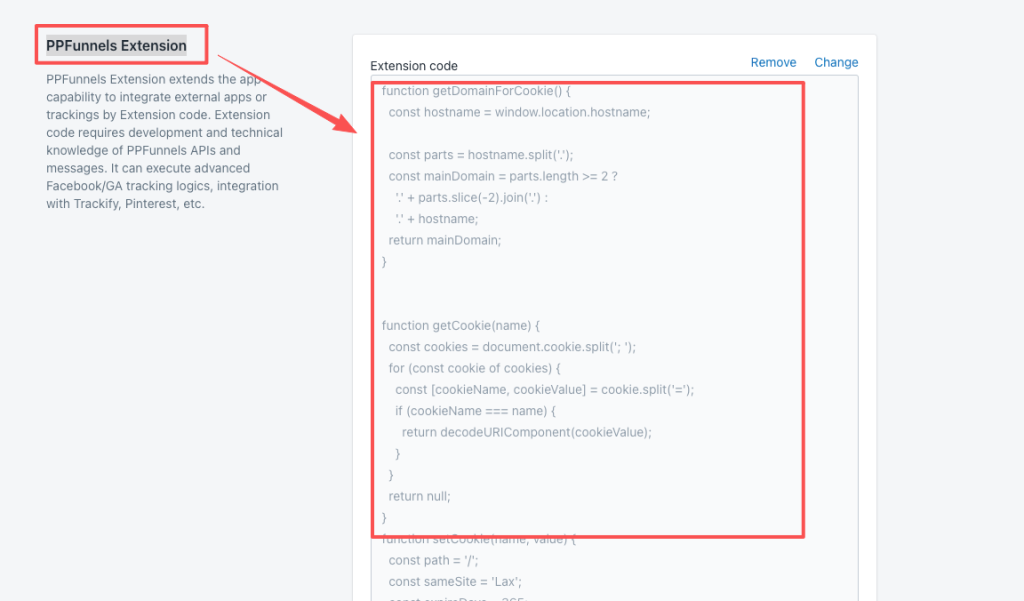Click the const cookies document.cookie.split line
Screen dimensions: 1024x601
(512, 347)
